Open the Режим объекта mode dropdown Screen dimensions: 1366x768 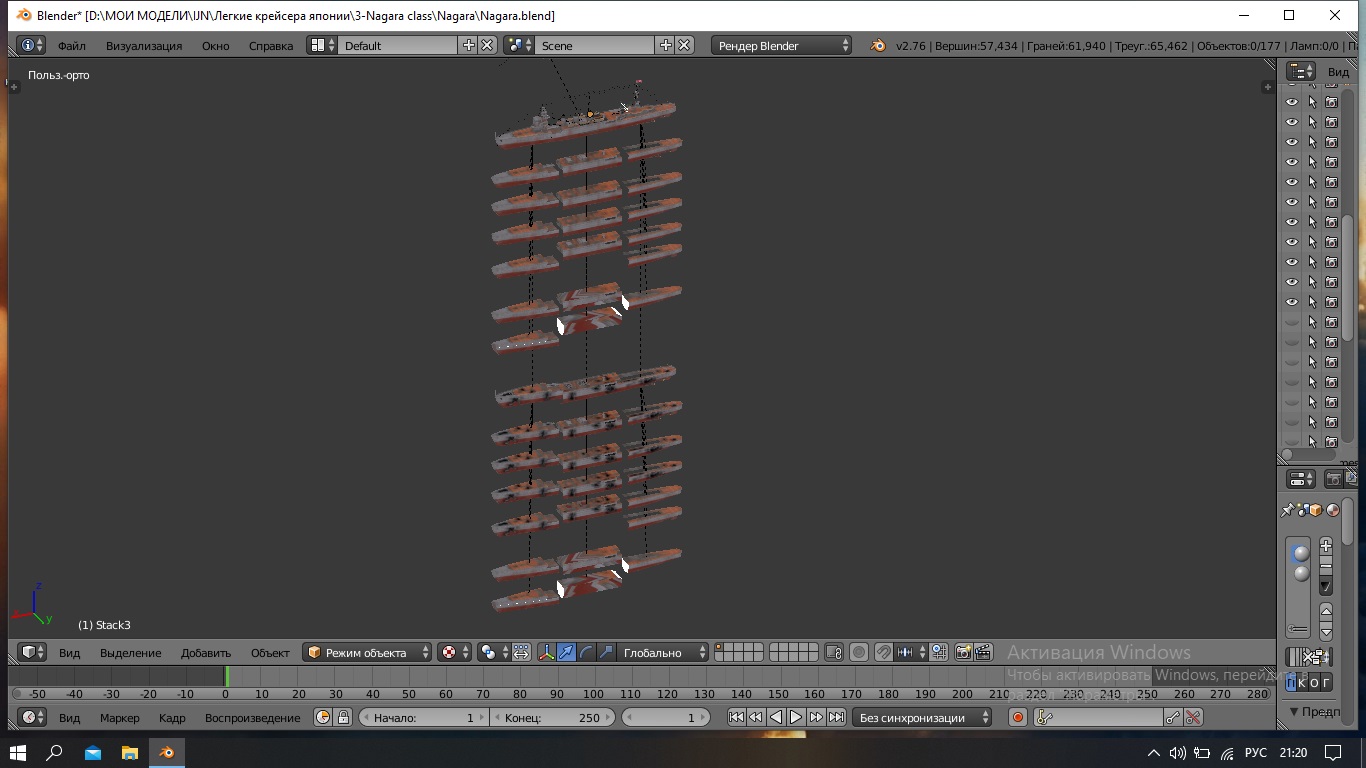point(368,652)
